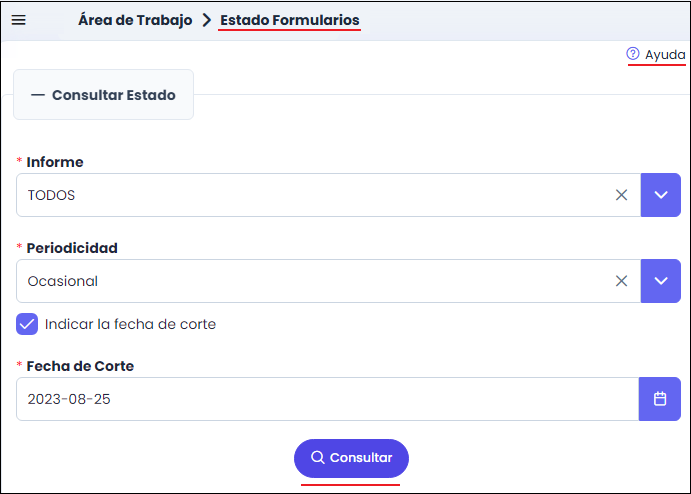Clear the Informe selection with X
Viewport: 691px width, 494px height.
pyautogui.click(x=621, y=195)
